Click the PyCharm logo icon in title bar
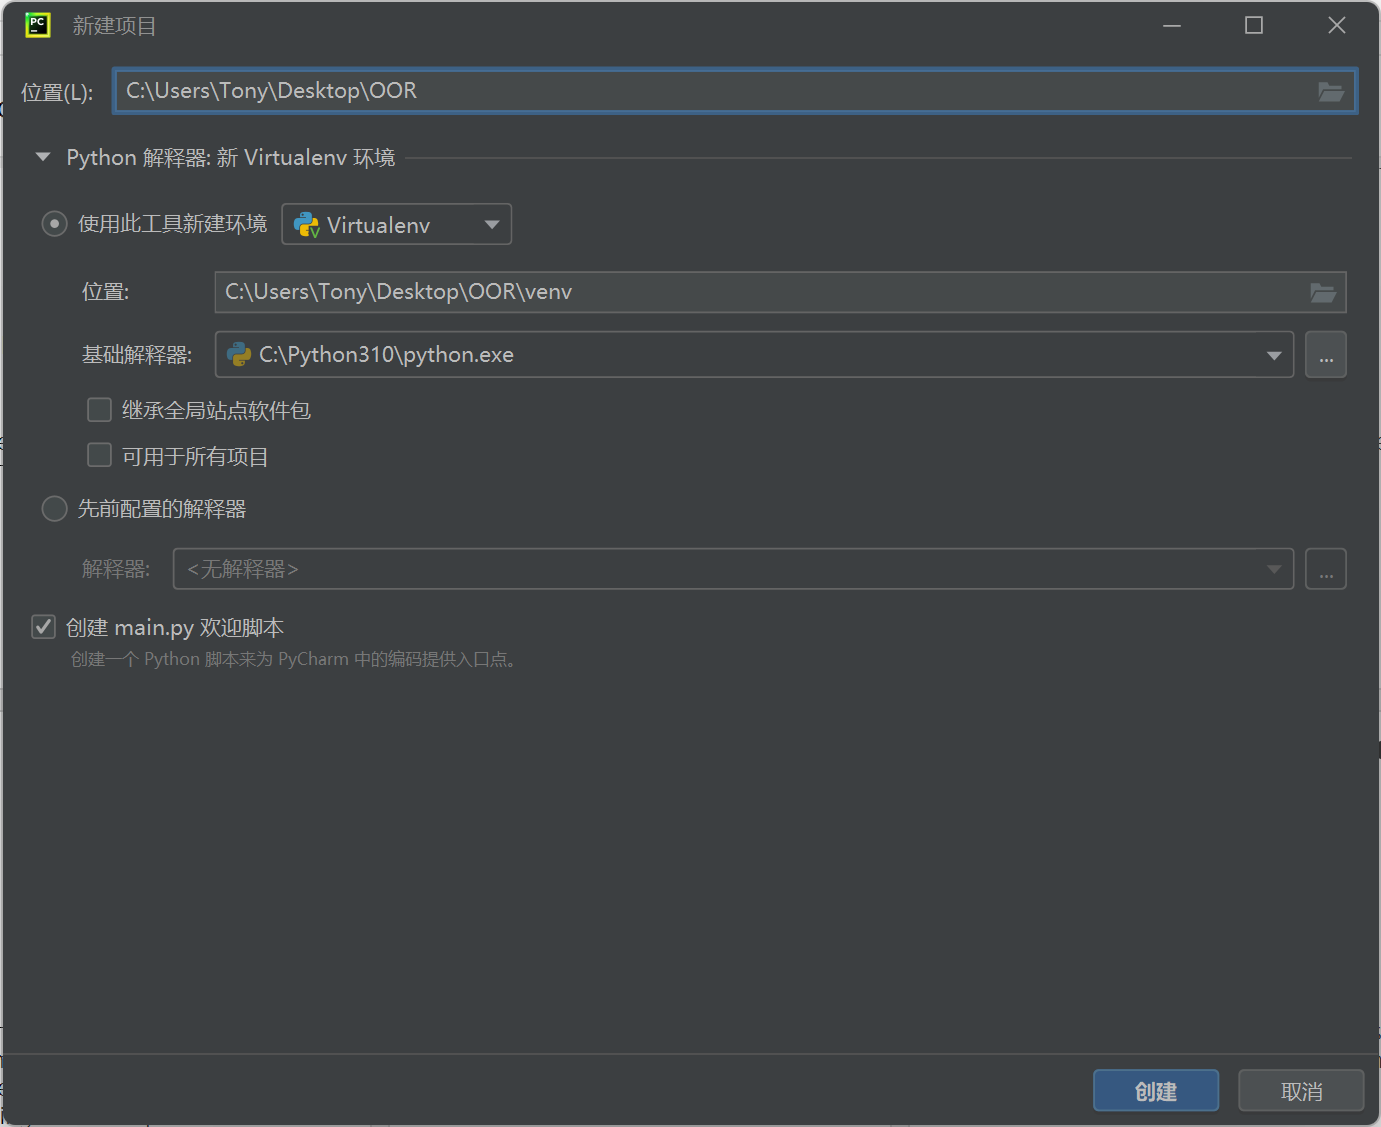This screenshot has height=1127, width=1381. point(37,25)
